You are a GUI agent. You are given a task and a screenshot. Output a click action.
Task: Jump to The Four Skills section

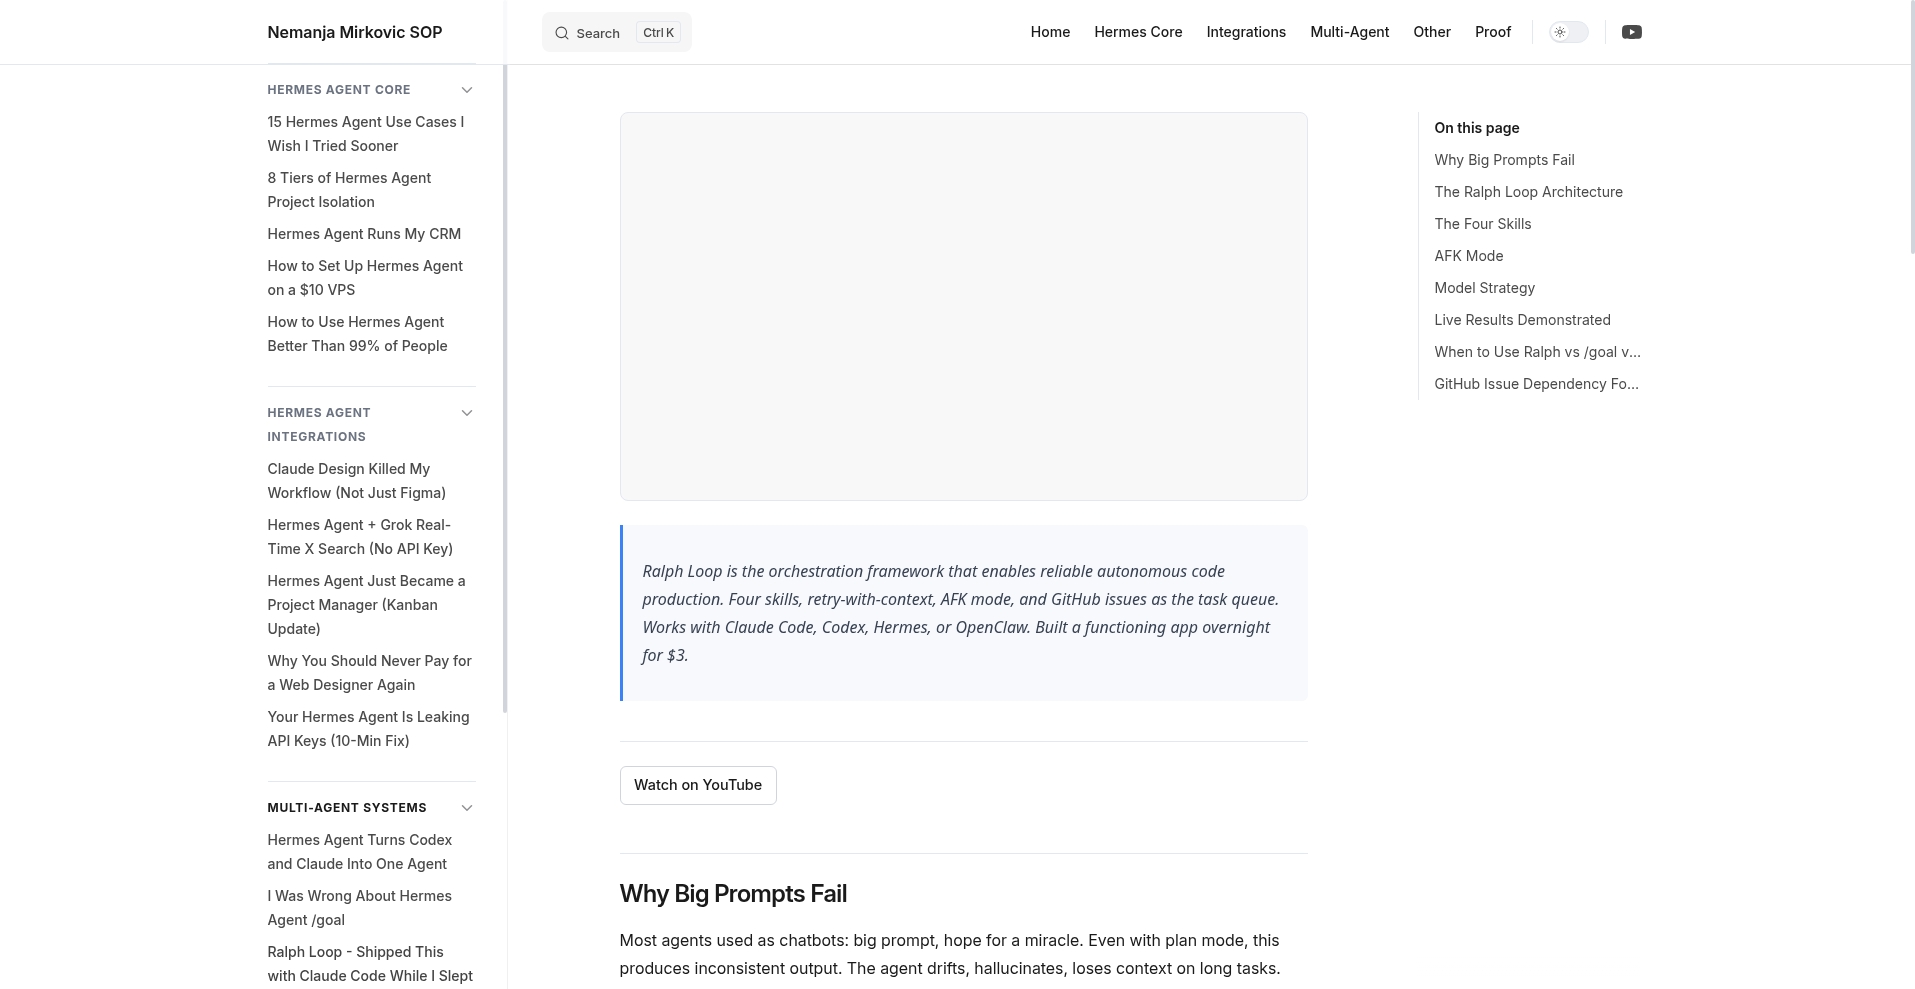pos(1482,224)
